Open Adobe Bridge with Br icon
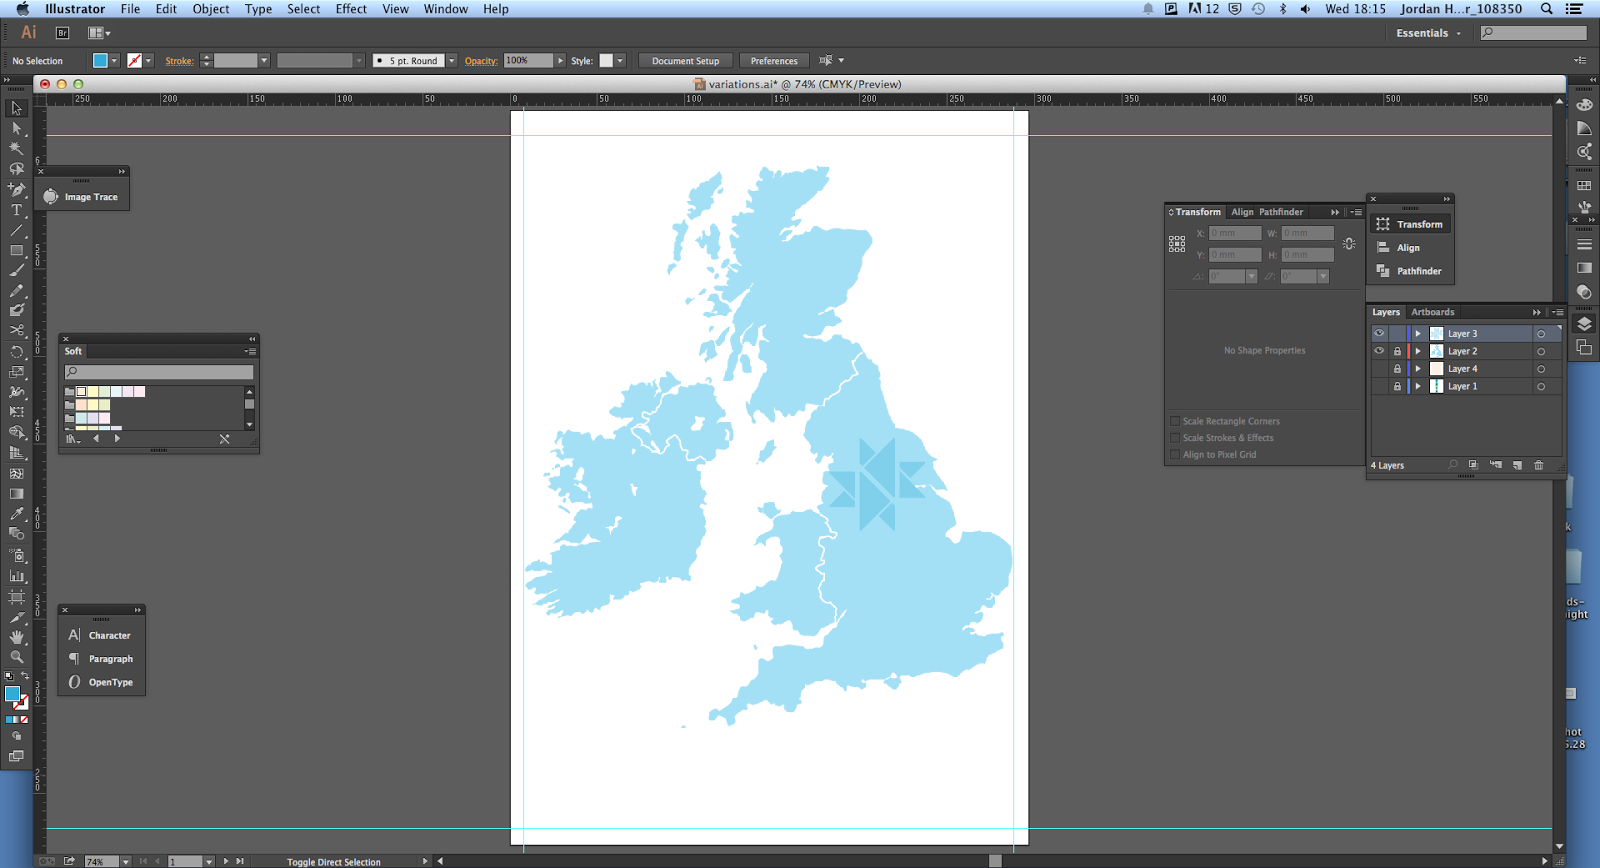 [x=62, y=33]
